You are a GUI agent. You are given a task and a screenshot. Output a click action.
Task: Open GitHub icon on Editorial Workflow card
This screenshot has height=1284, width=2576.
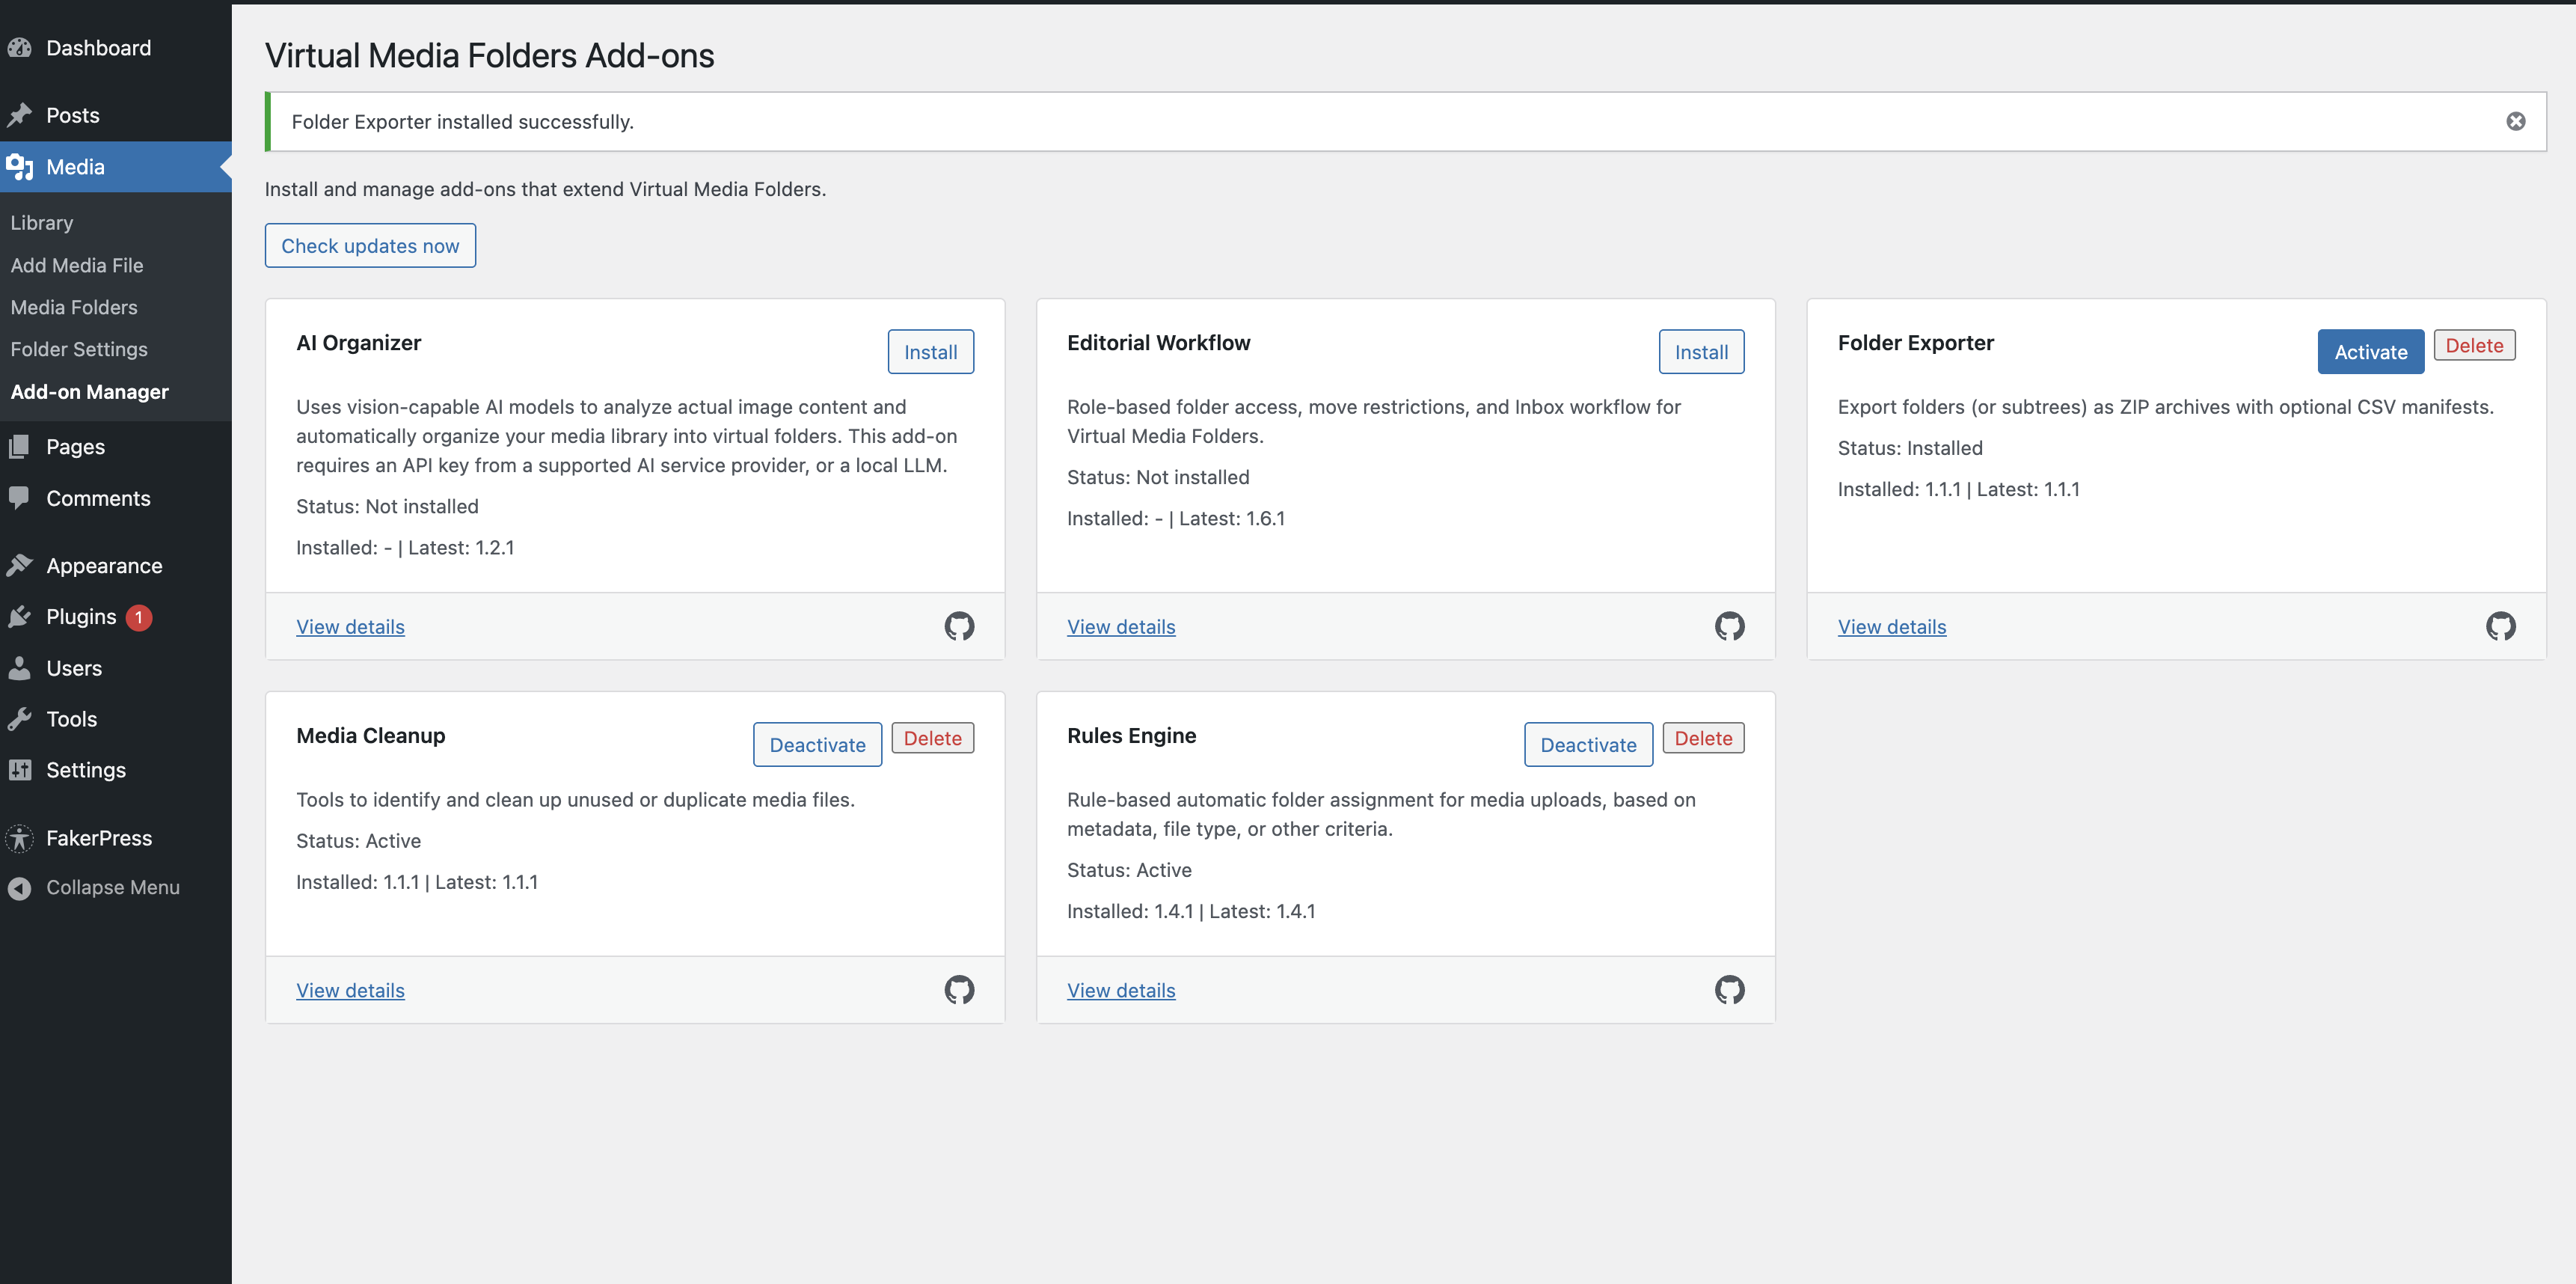pyautogui.click(x=1729, y=626)
